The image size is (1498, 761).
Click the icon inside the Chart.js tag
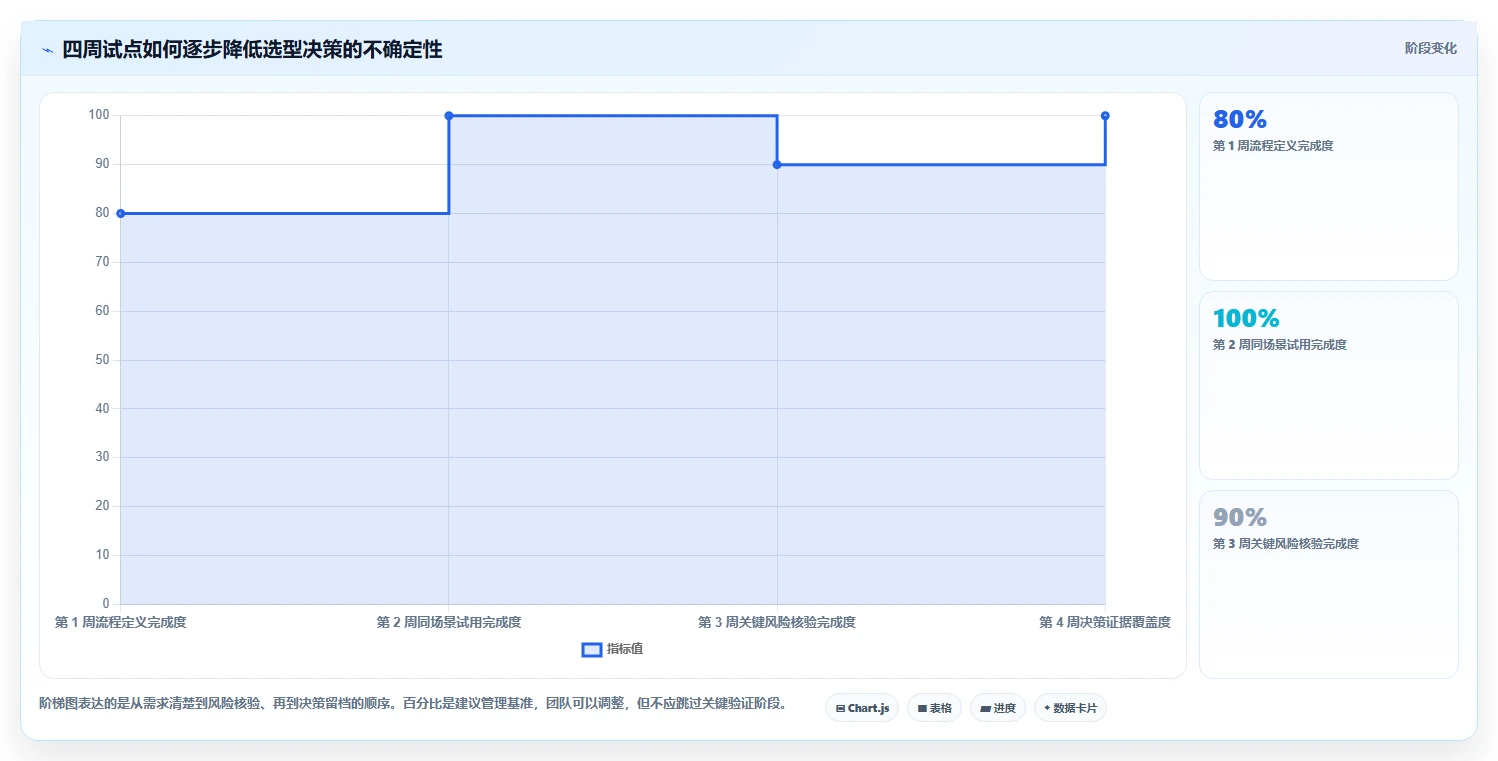click(840, 708)
